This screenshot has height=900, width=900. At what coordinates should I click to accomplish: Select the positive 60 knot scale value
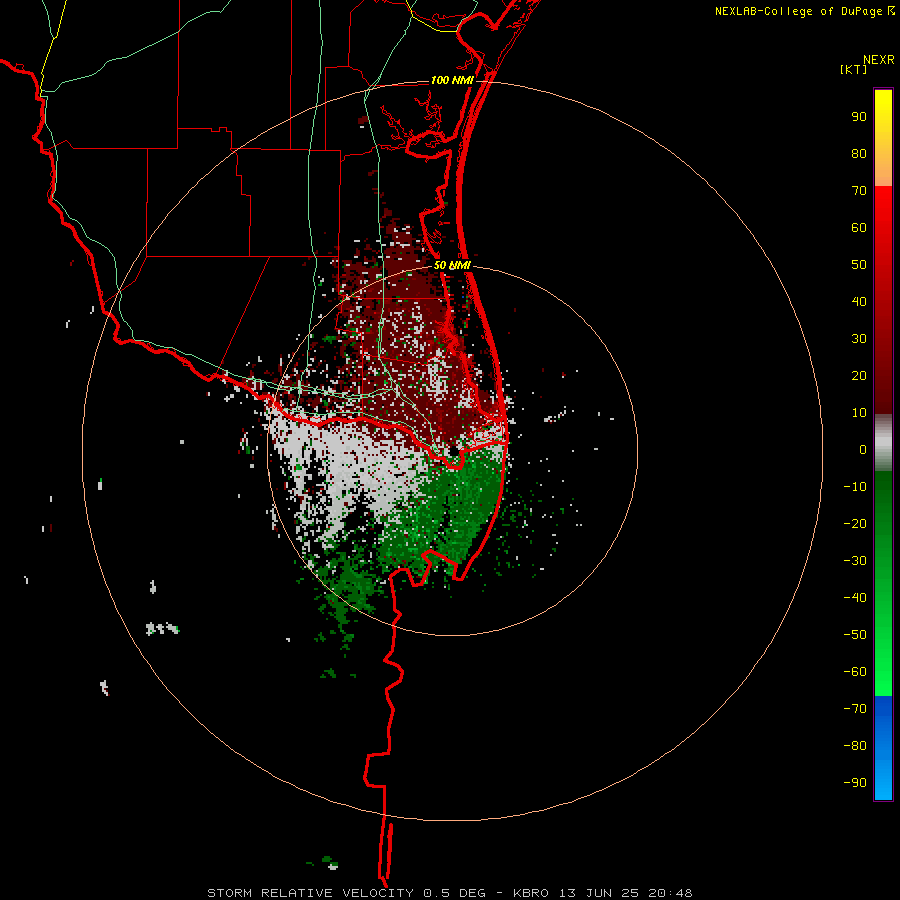pyautogui.click(x=859, y=227)
